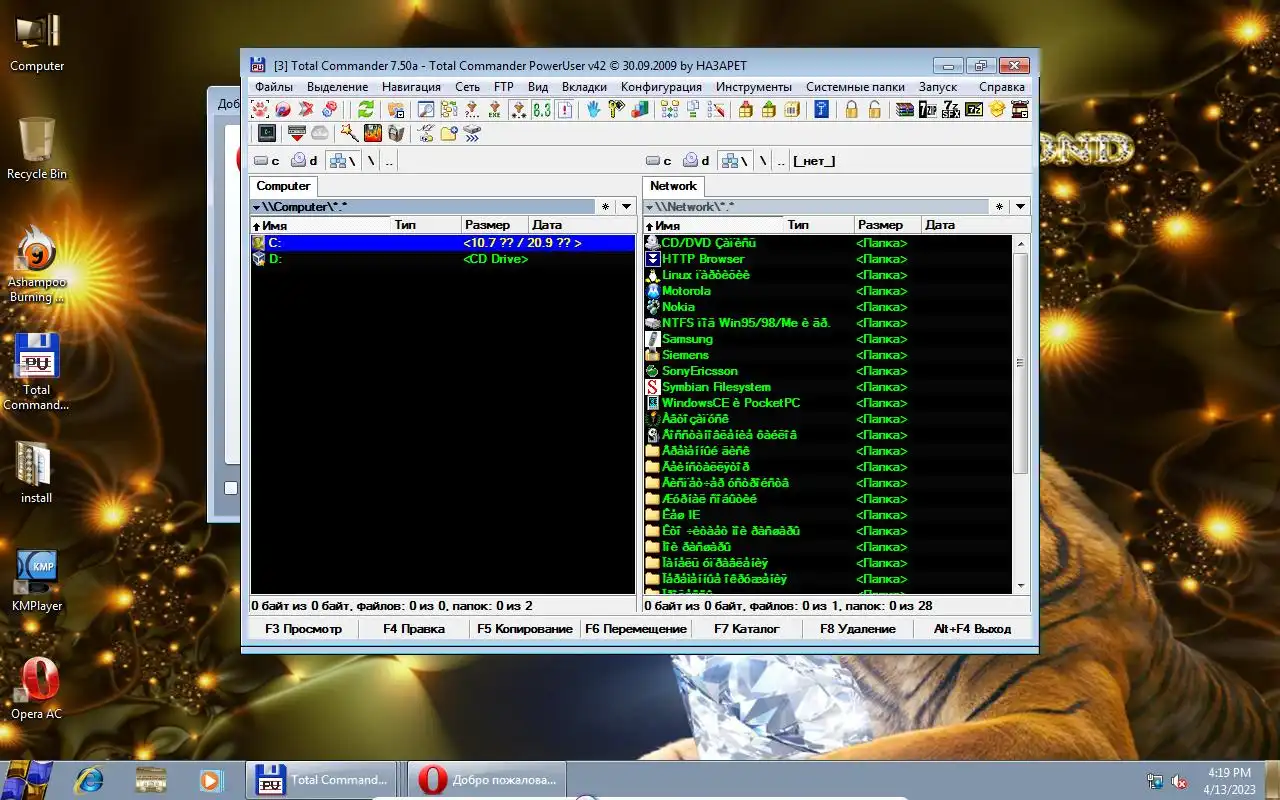The height and width of the screenshot is (800, 1280).
Task: Click F5 Копирование button
Action: (525, 629)
